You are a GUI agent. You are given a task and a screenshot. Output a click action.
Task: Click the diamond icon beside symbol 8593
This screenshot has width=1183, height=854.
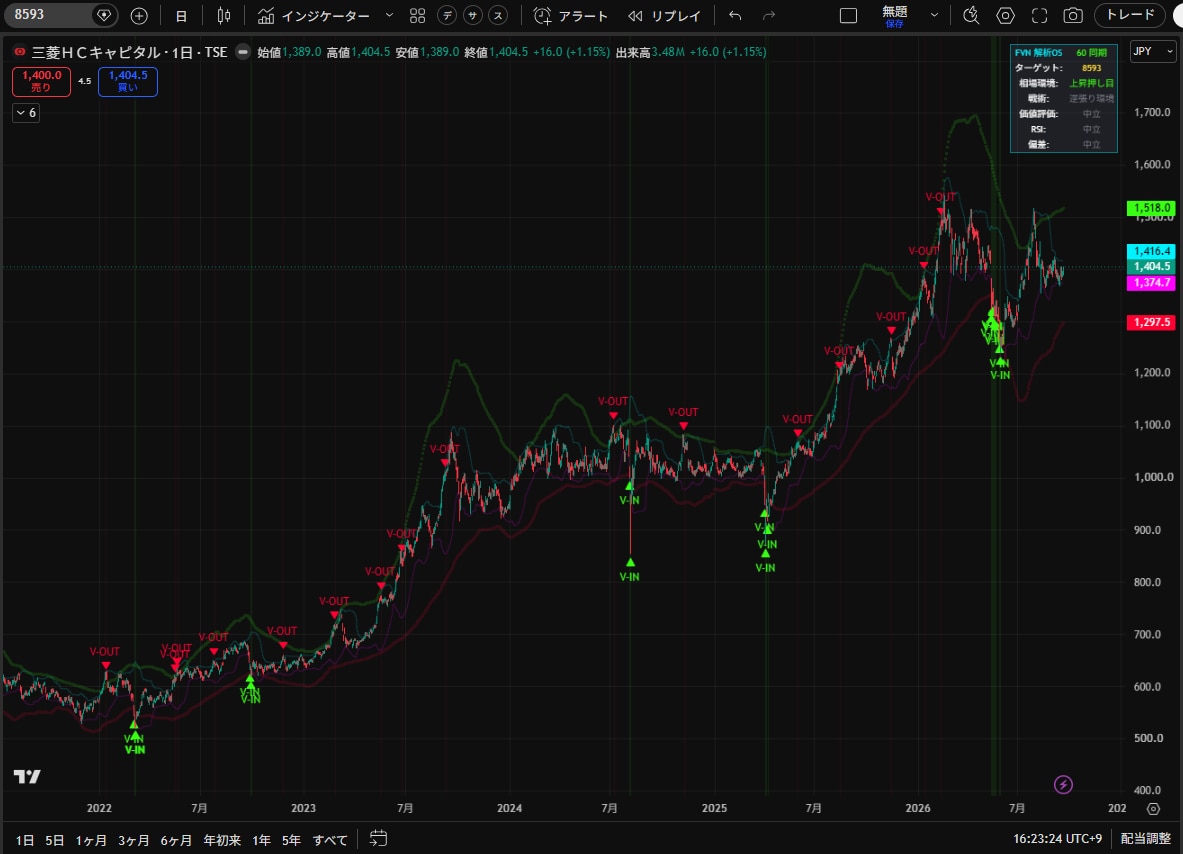(x=104, y=15)
